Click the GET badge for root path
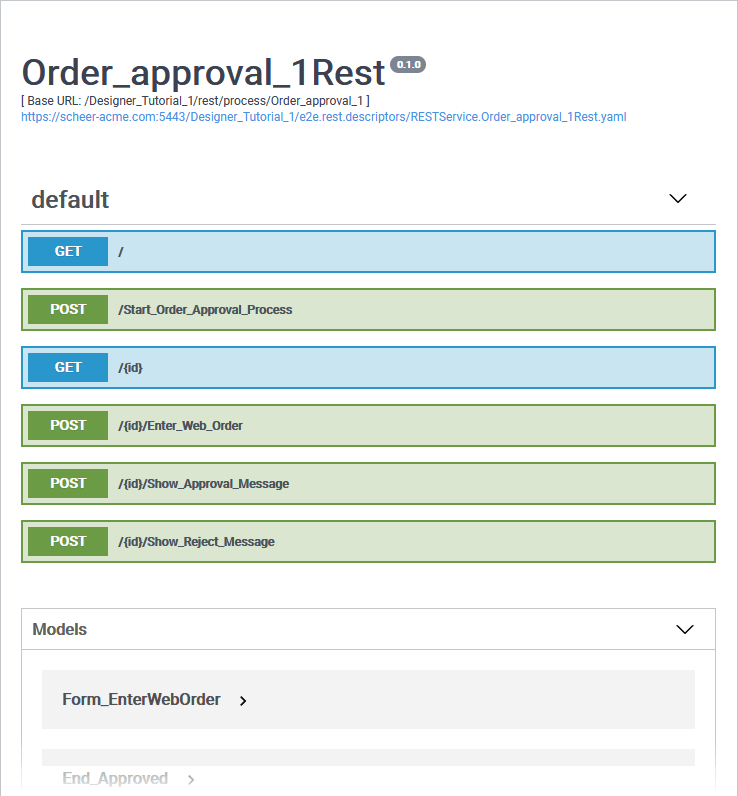738x796 pixels. pyautogui.click(x=68, y=251)
